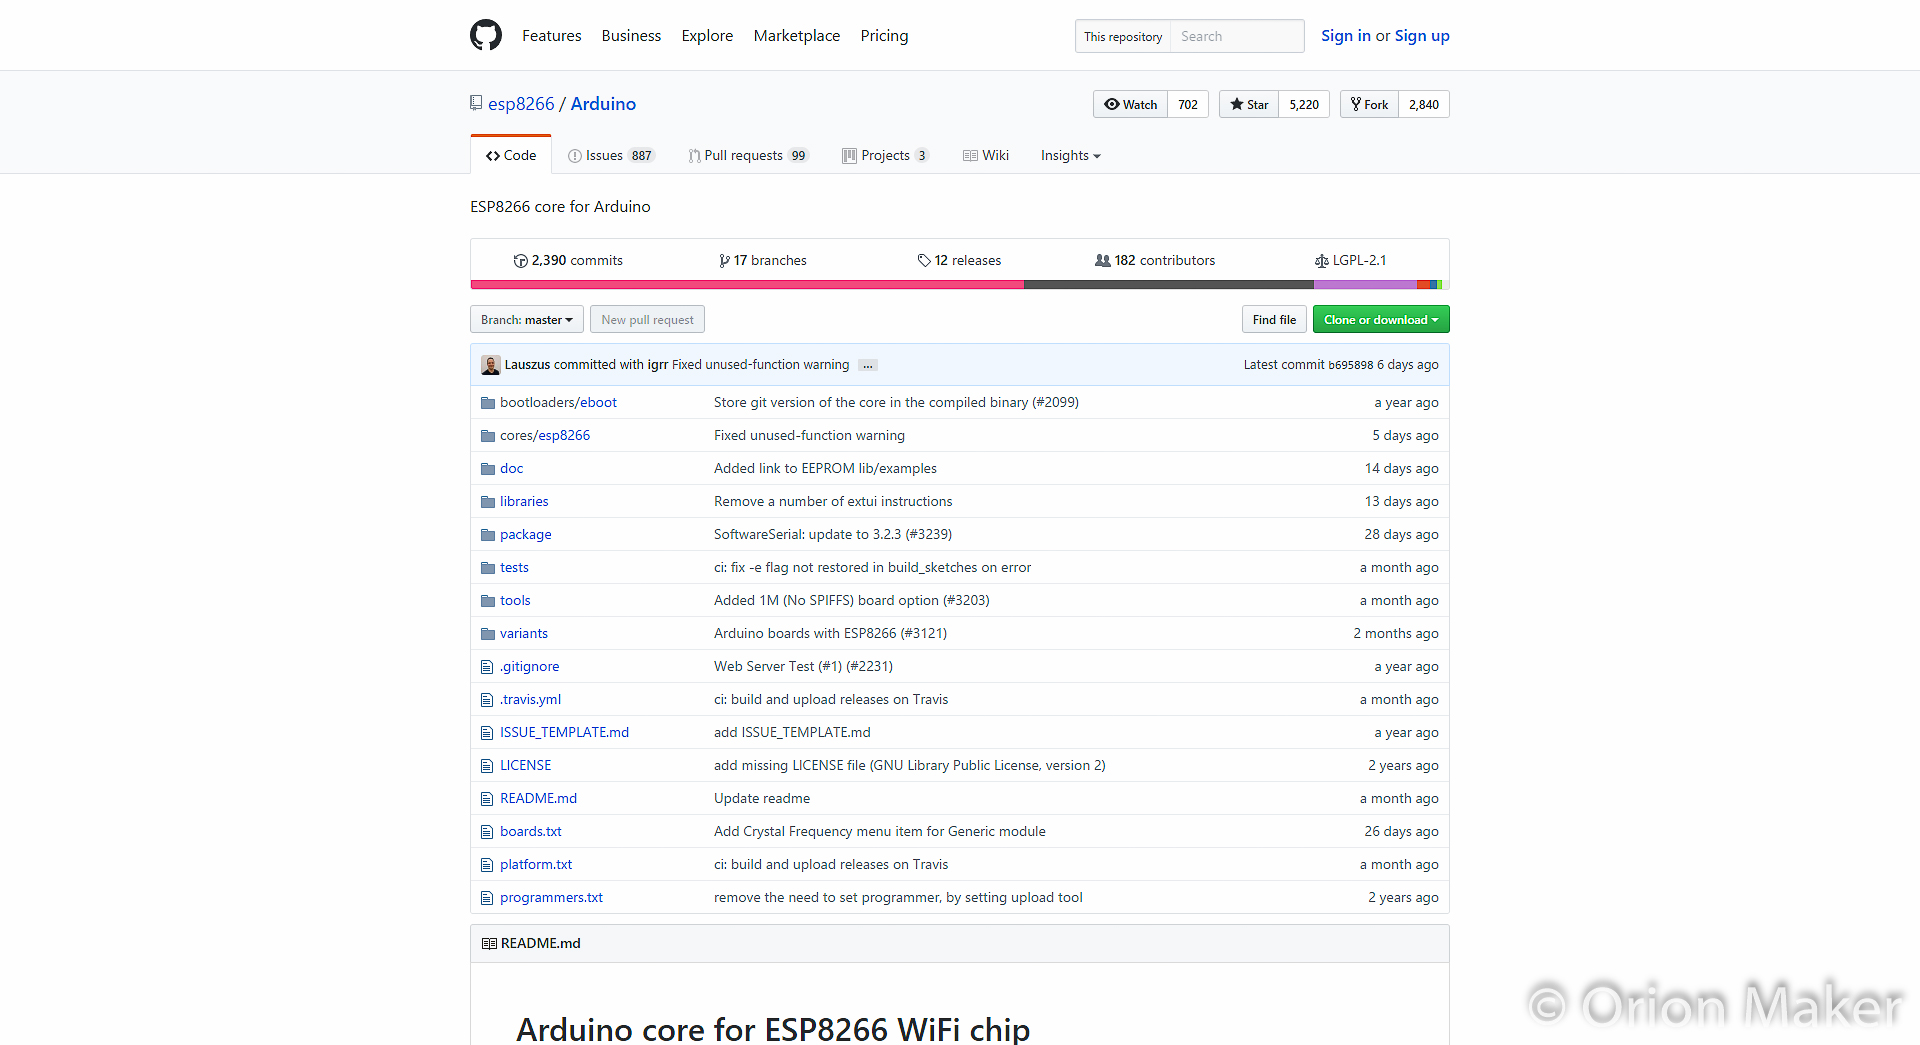
Task: Click the .travis.yml file icon
Action: [487, 700]
